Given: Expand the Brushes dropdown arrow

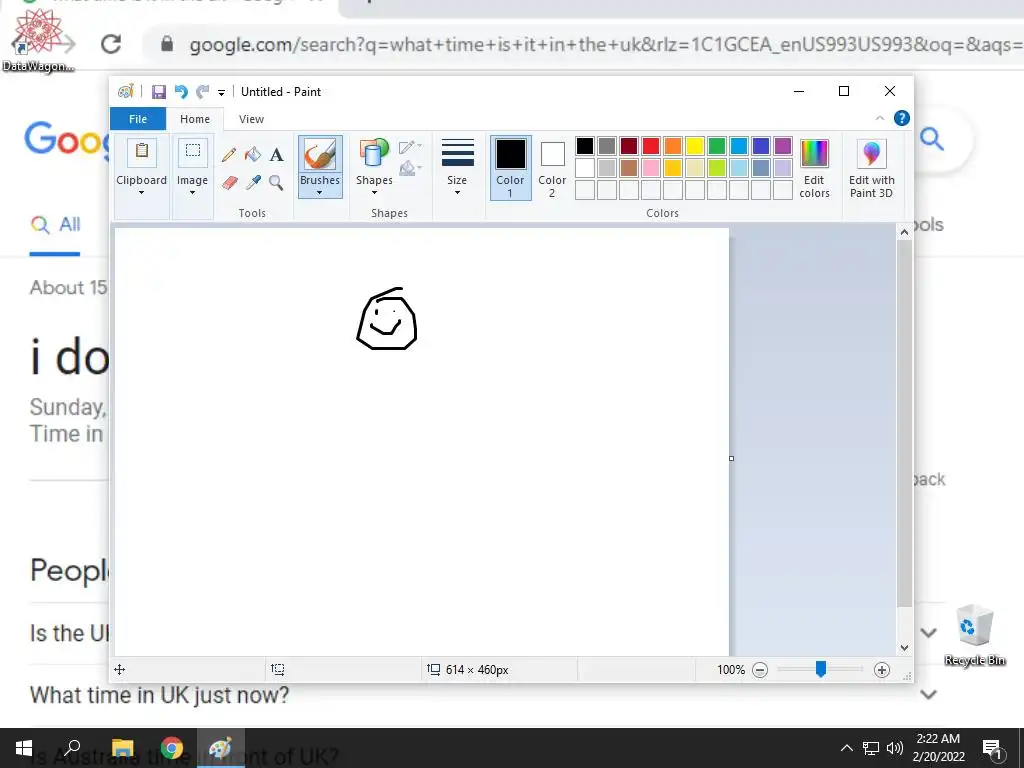Looking at the screenshot, I should coord(319,193).
